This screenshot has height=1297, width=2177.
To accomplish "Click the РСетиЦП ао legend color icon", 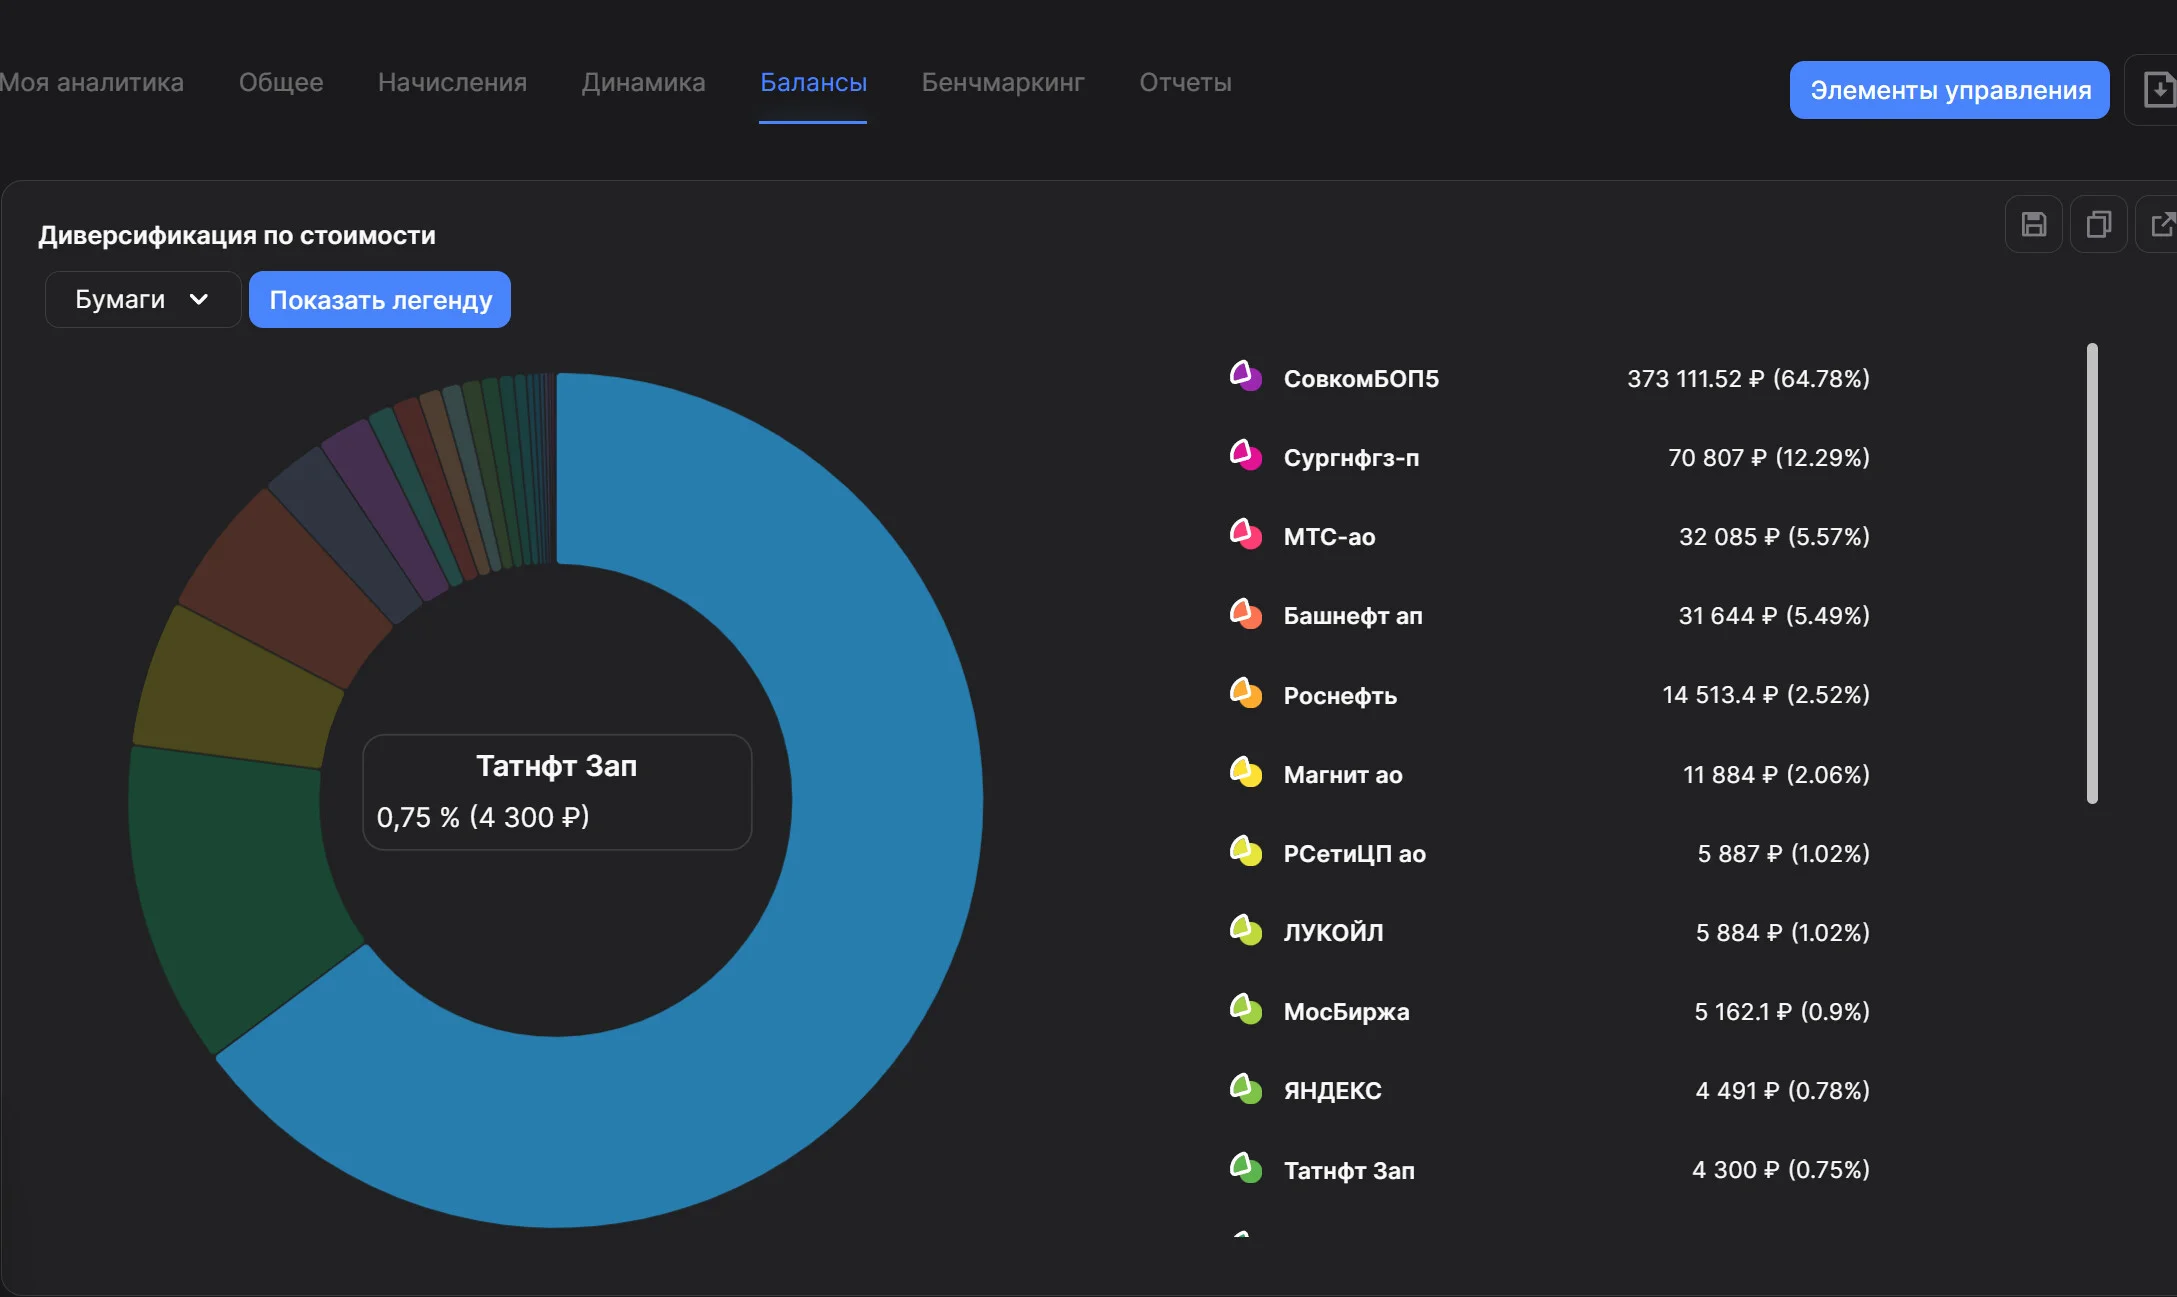I will coord(1245,852).
